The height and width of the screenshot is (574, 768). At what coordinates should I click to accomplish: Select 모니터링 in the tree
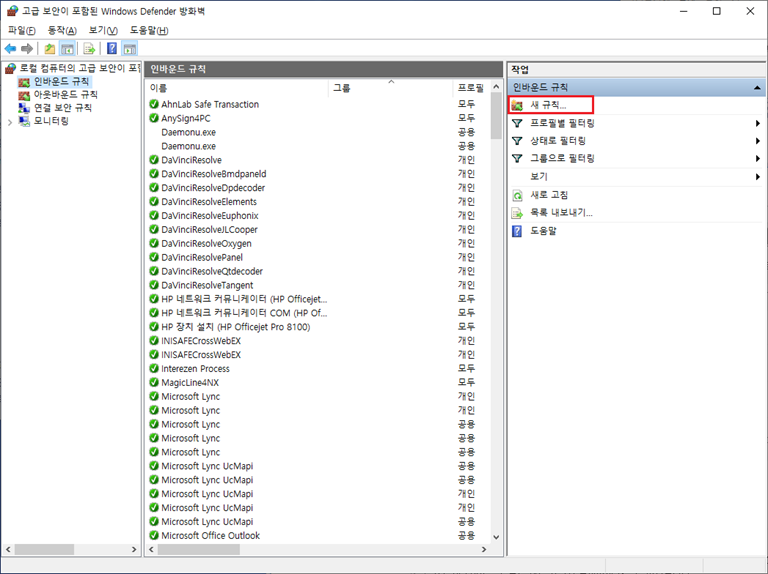pos(51,121)
